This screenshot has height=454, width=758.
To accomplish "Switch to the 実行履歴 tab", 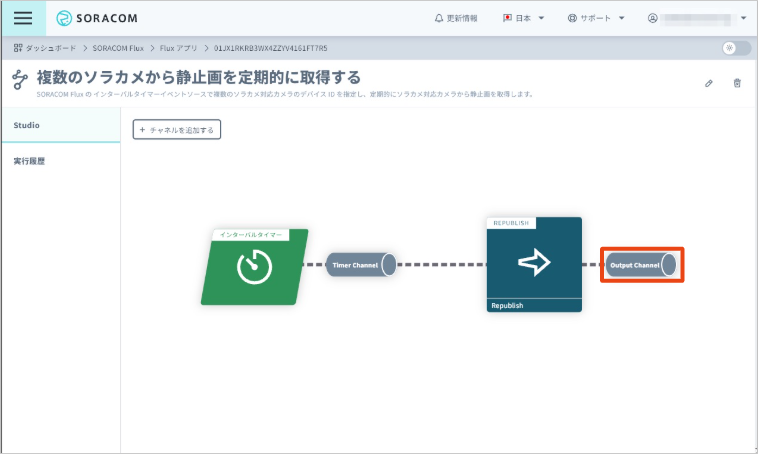I will (61, 161).
